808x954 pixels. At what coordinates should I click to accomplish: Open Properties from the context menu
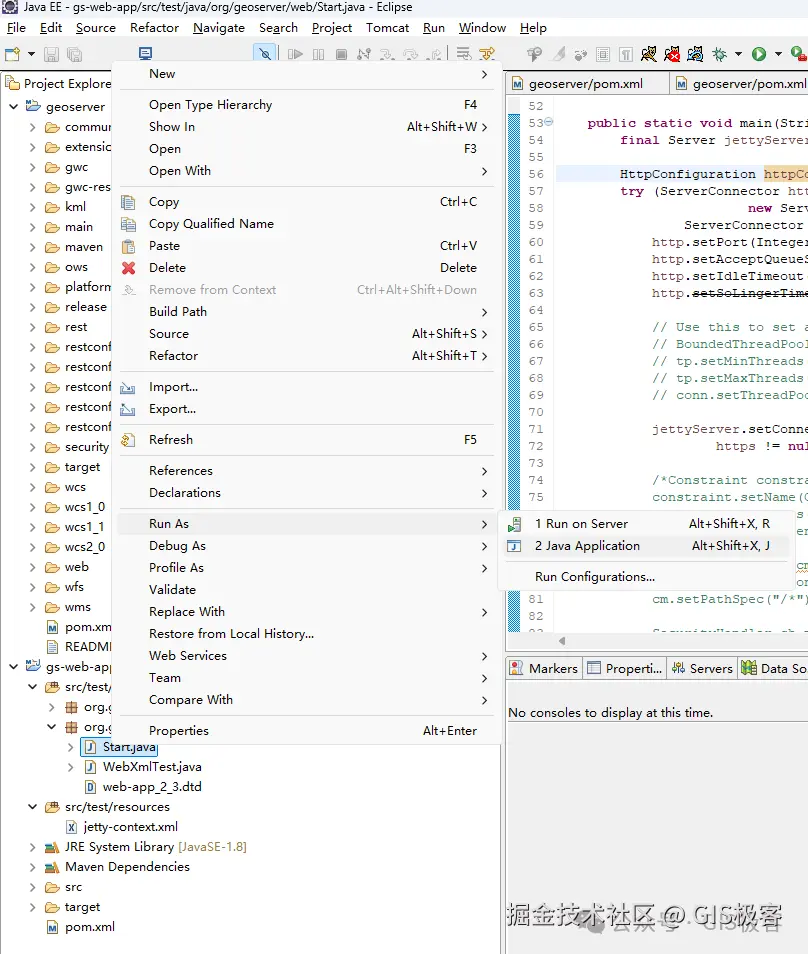pyautogui.click(x=307, y=731)
